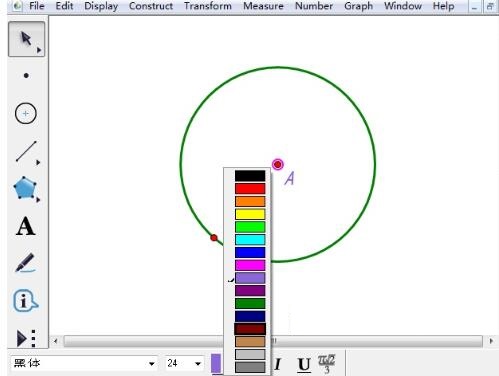Select the Compass circle tool
Image resolution: width=499 pixels, height=376 pixels.
tap(26, 113)
